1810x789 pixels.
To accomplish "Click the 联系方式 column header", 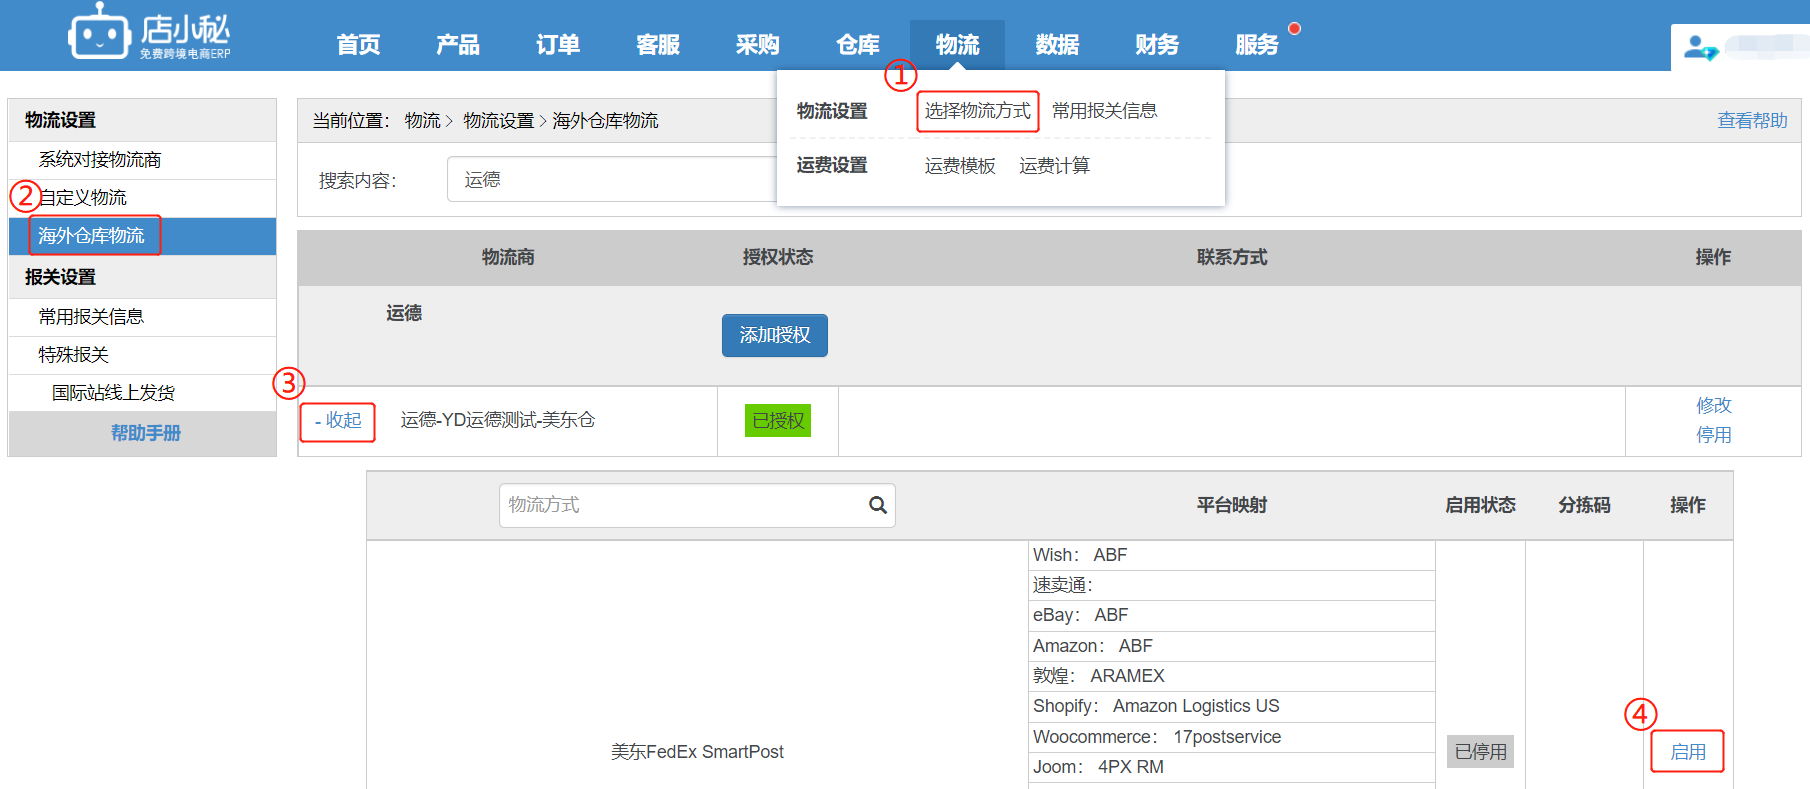I will (1231, 257).
